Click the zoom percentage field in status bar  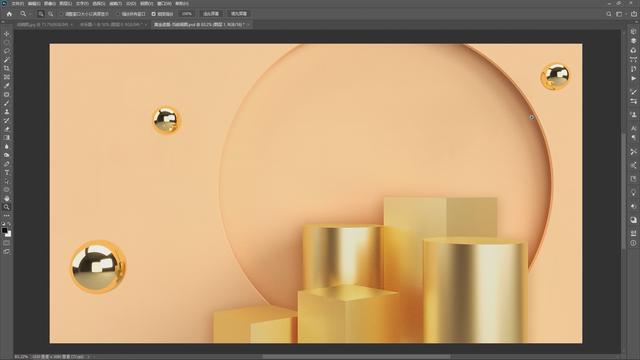point(21,357)
